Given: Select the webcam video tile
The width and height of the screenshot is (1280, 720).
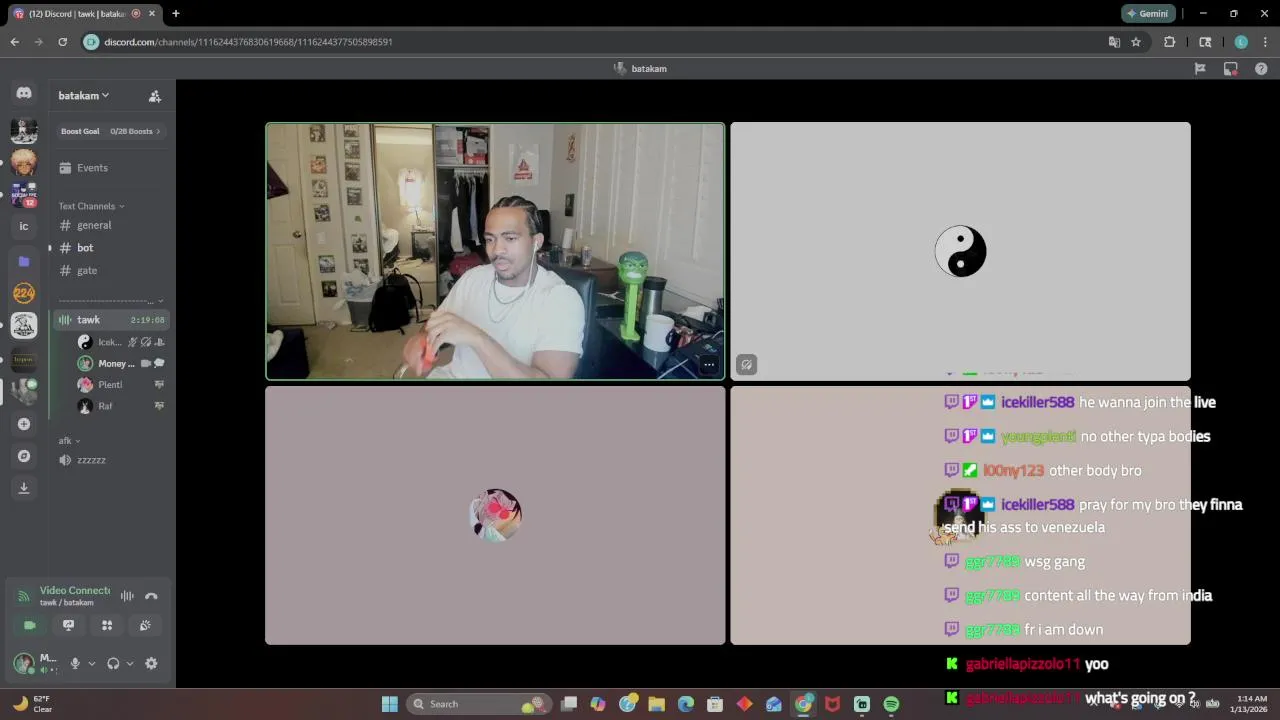Looking at the screenshot, I should tap(495, 251).
